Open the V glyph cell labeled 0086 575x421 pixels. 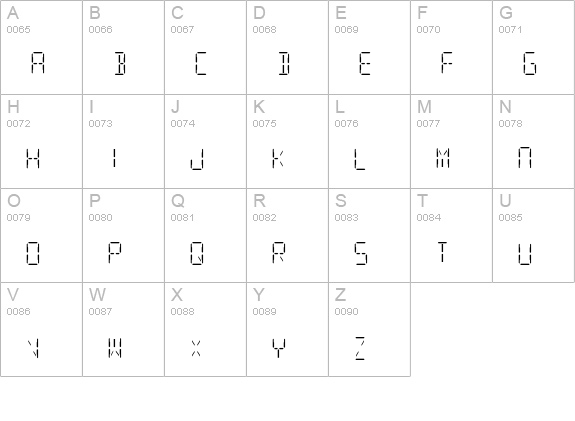point(41,329)
